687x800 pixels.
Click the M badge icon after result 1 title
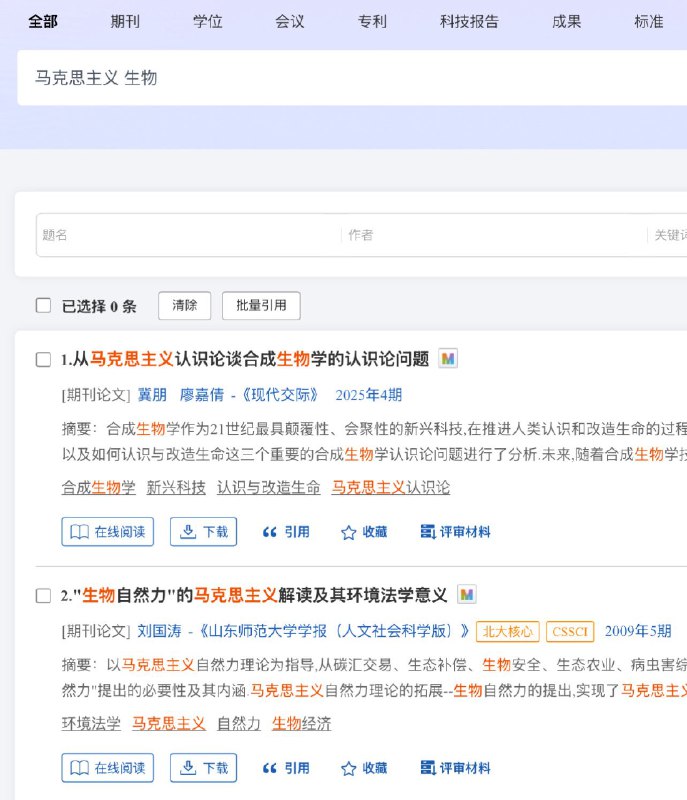tap(448, 359)
